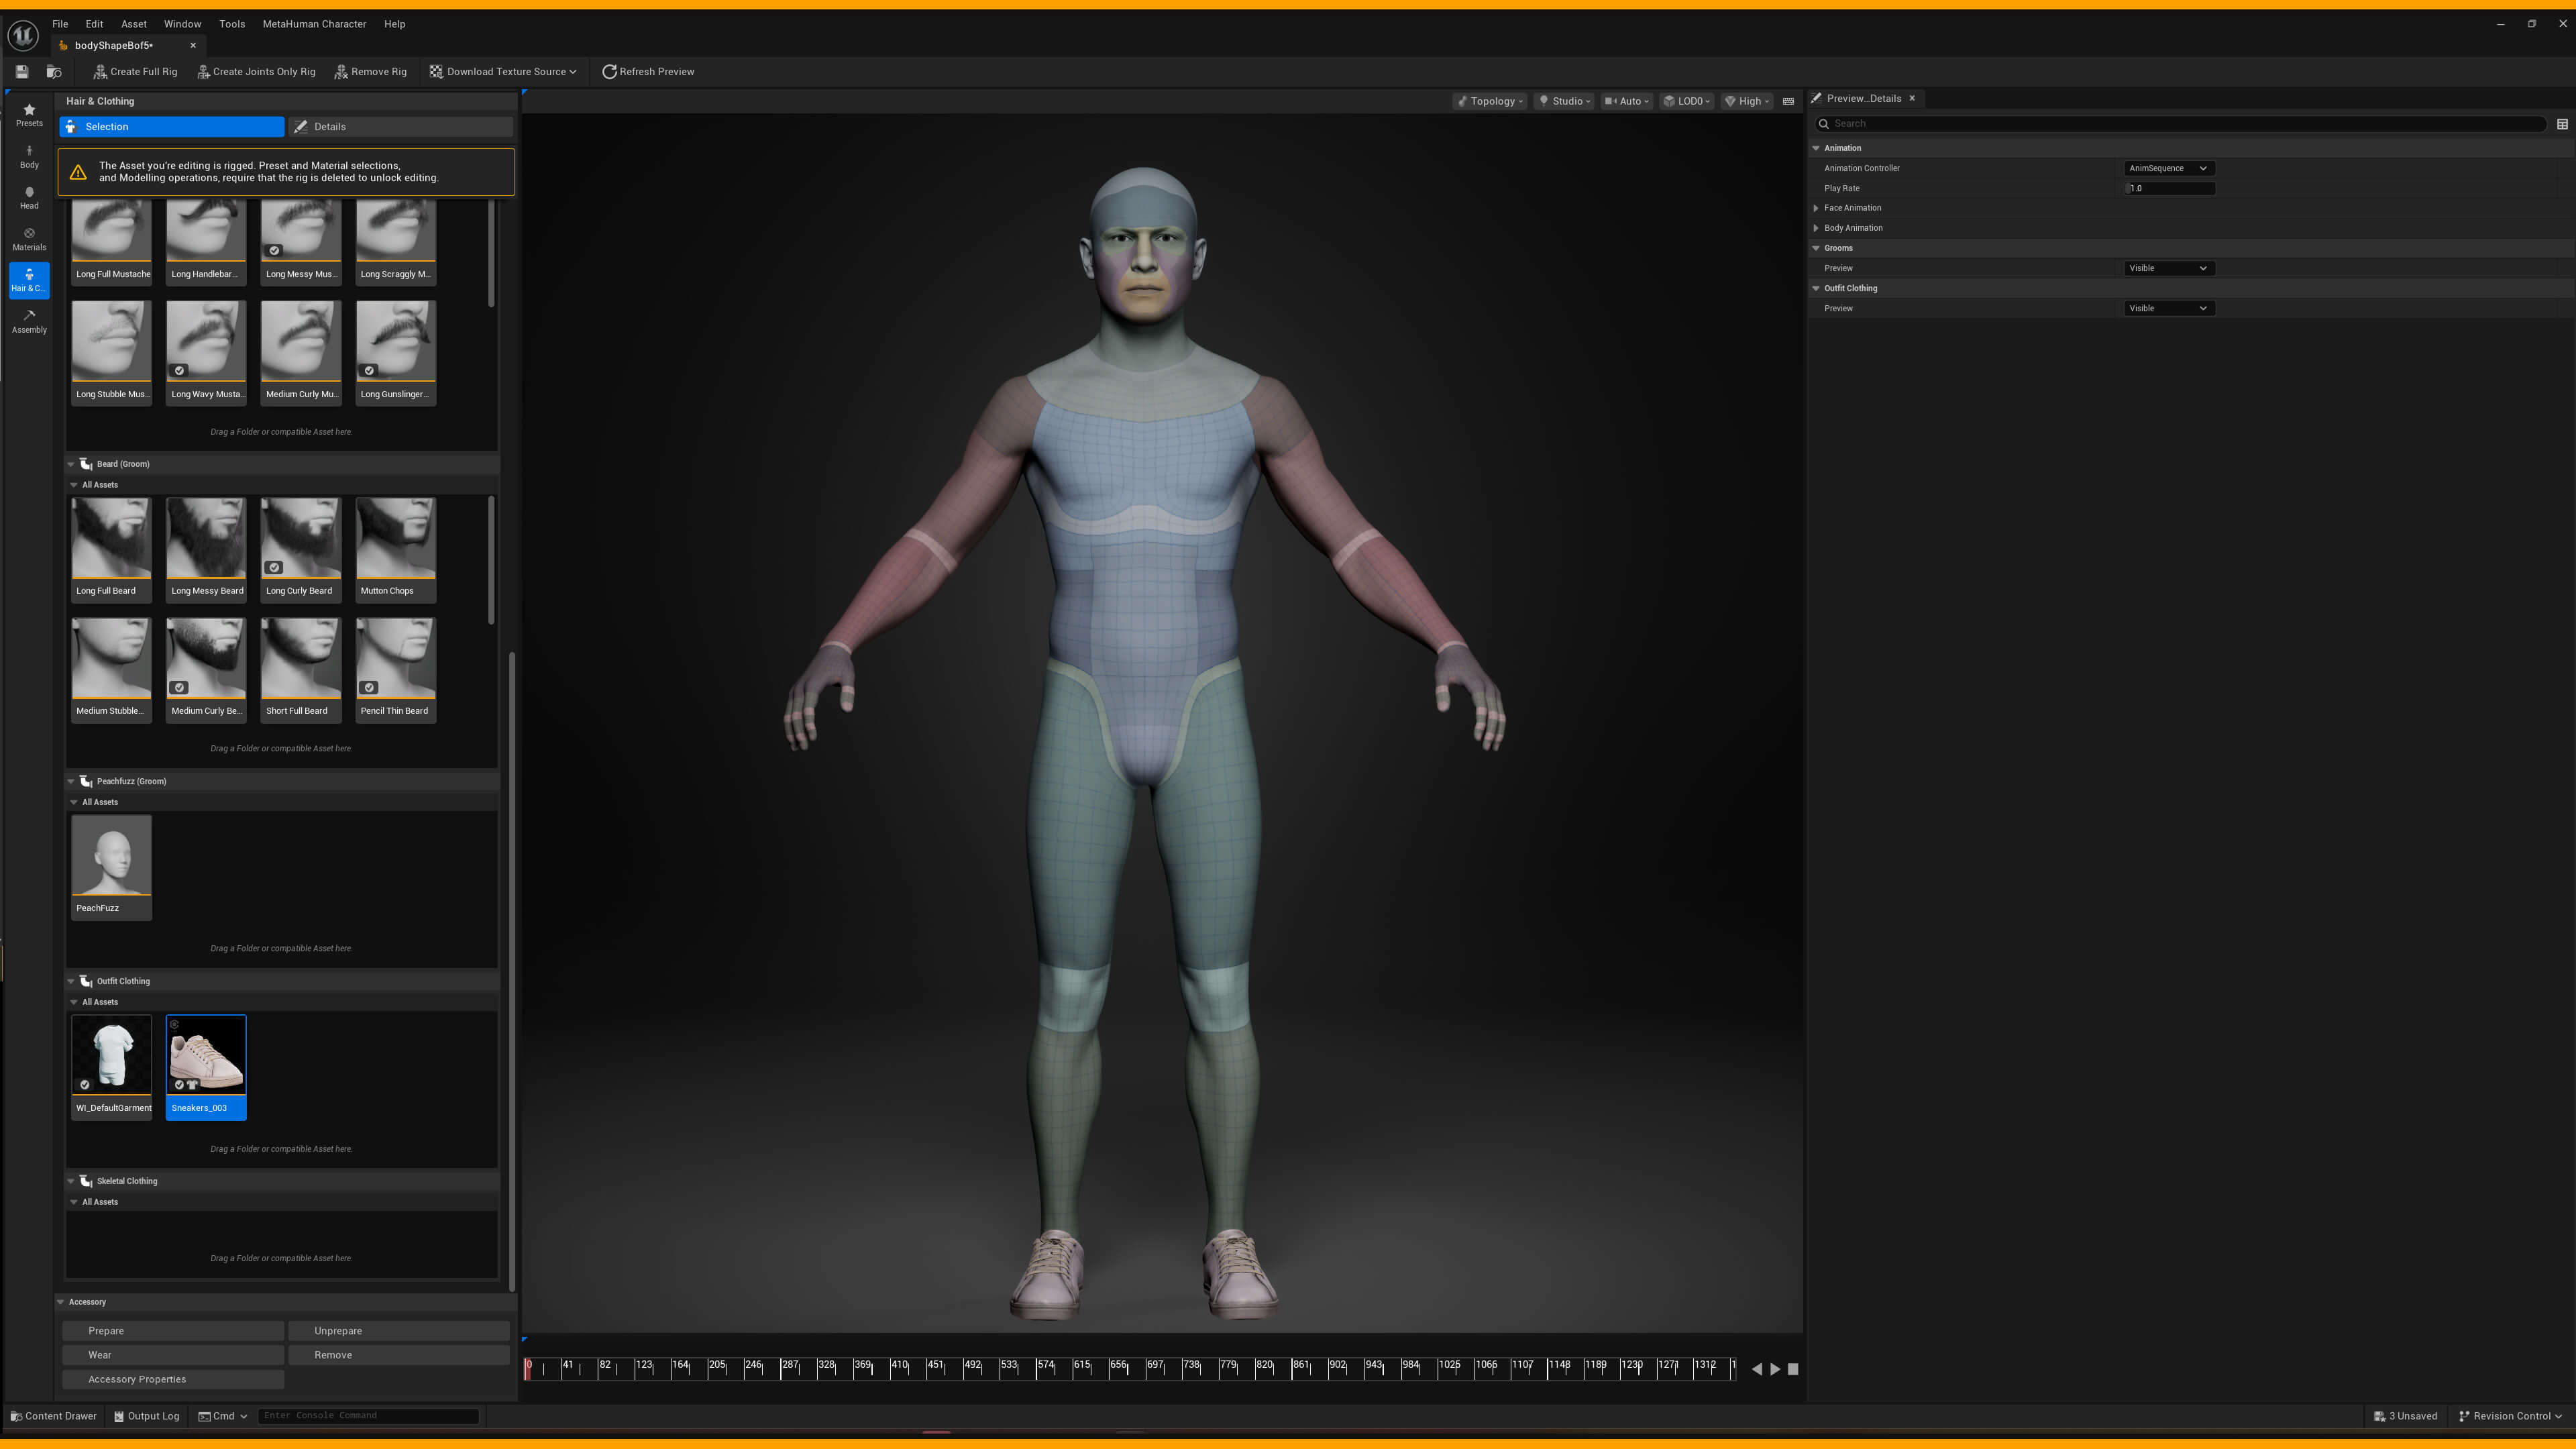Open the Assembly sidebar section
This screenshot has width=2576, height=1449.
tap(29, 321)
